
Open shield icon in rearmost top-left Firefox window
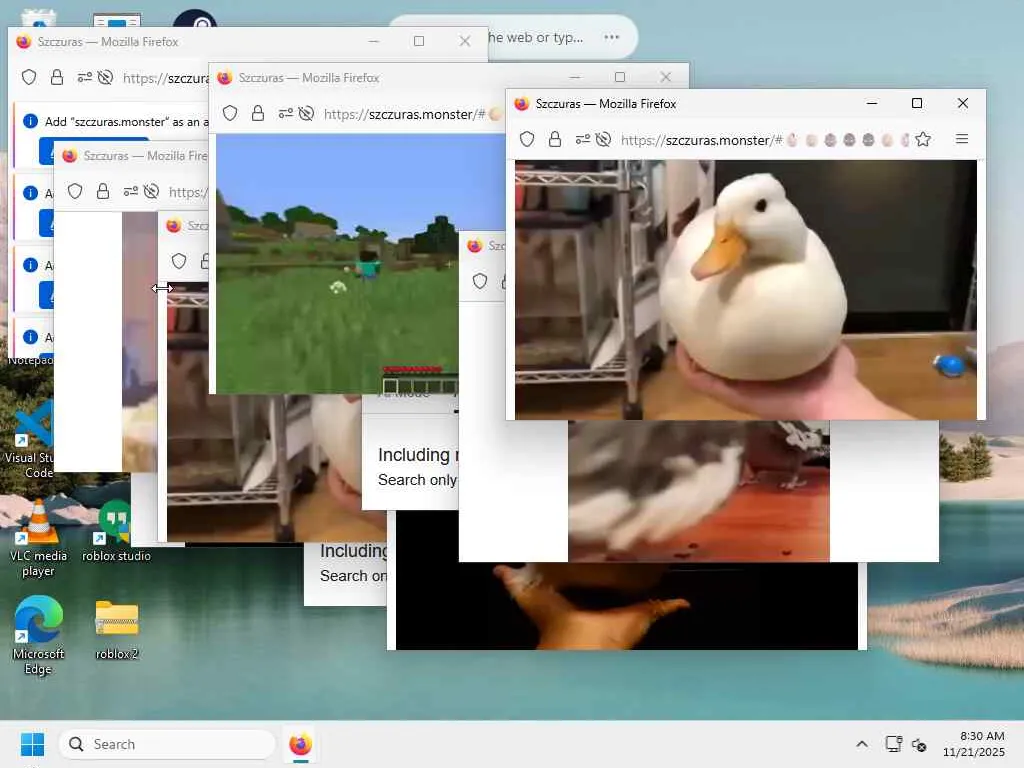(x=29, y=77)
